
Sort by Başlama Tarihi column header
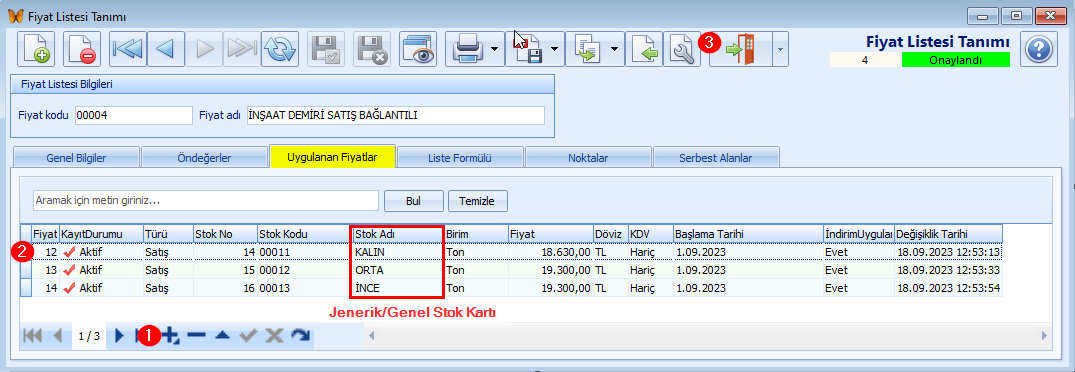tap(748, 234)
